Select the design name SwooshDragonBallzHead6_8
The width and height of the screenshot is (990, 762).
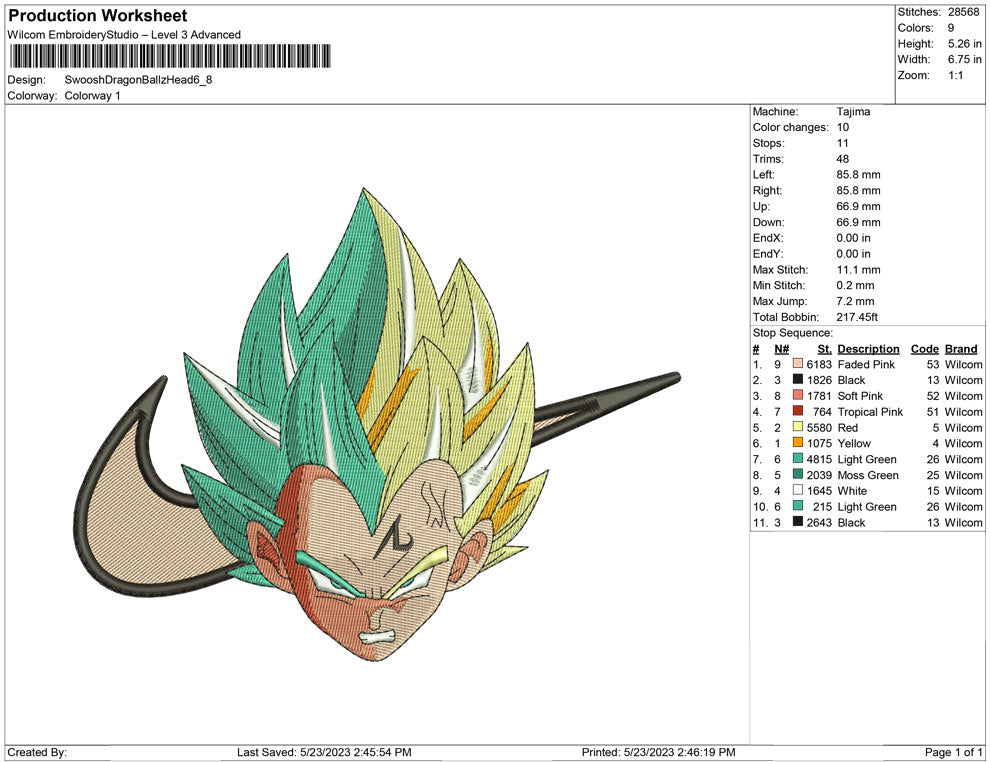pos(138,80)
